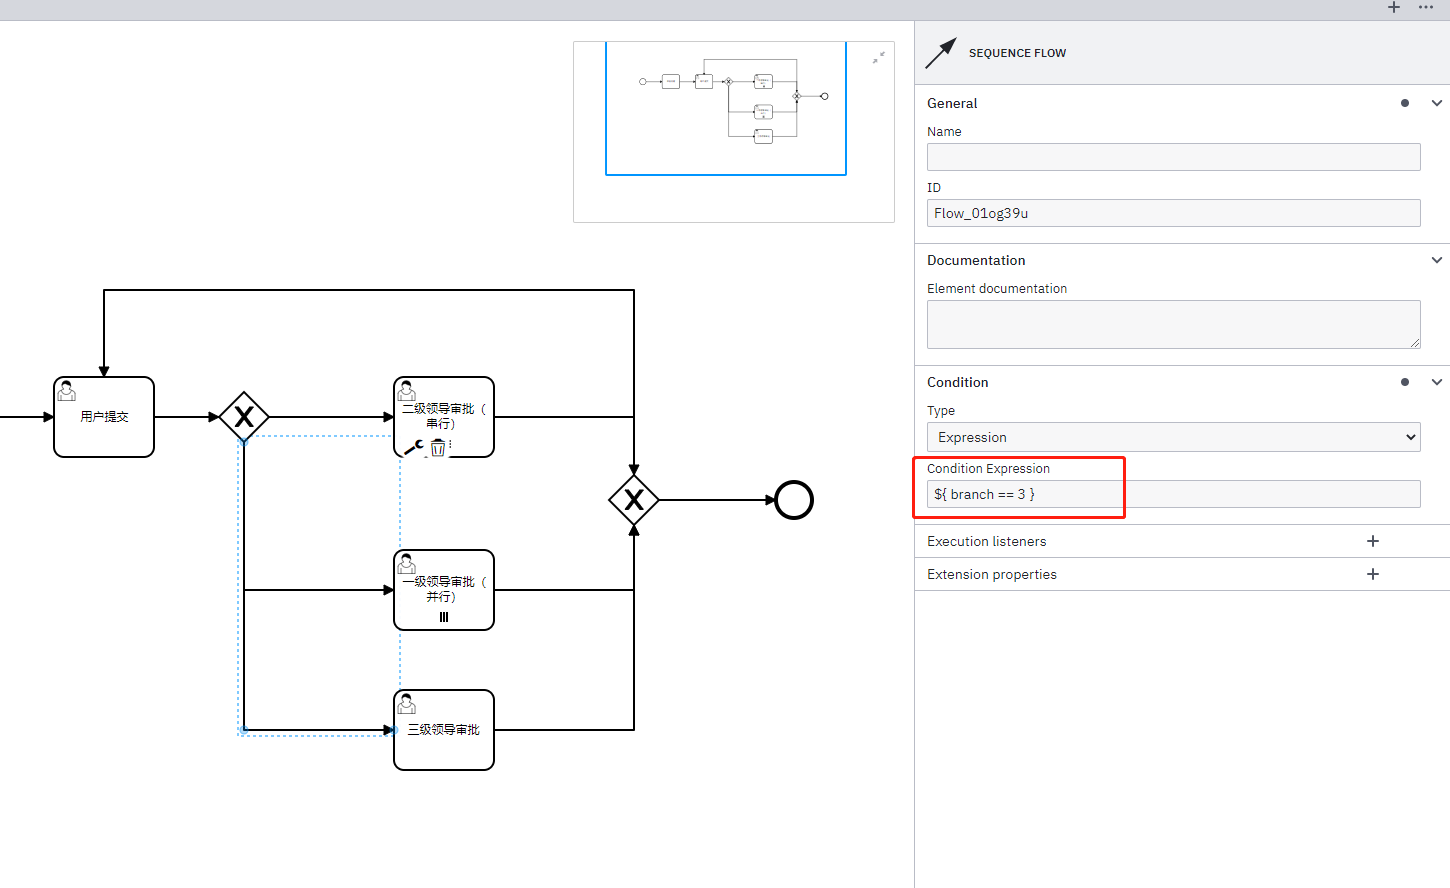Collapse the Condition section chevron
The height and width of the screenshot is (888, 1450).
coord(1437,382)
